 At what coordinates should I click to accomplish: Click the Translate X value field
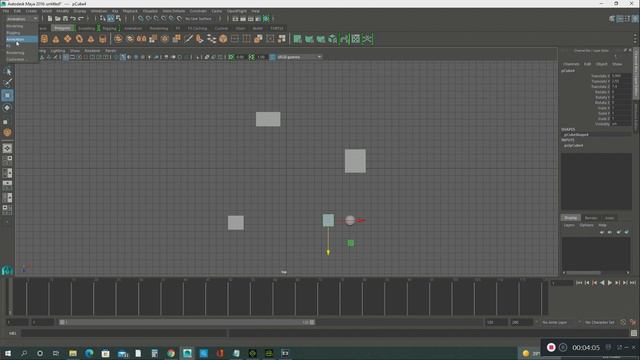[x=621, y=76]
